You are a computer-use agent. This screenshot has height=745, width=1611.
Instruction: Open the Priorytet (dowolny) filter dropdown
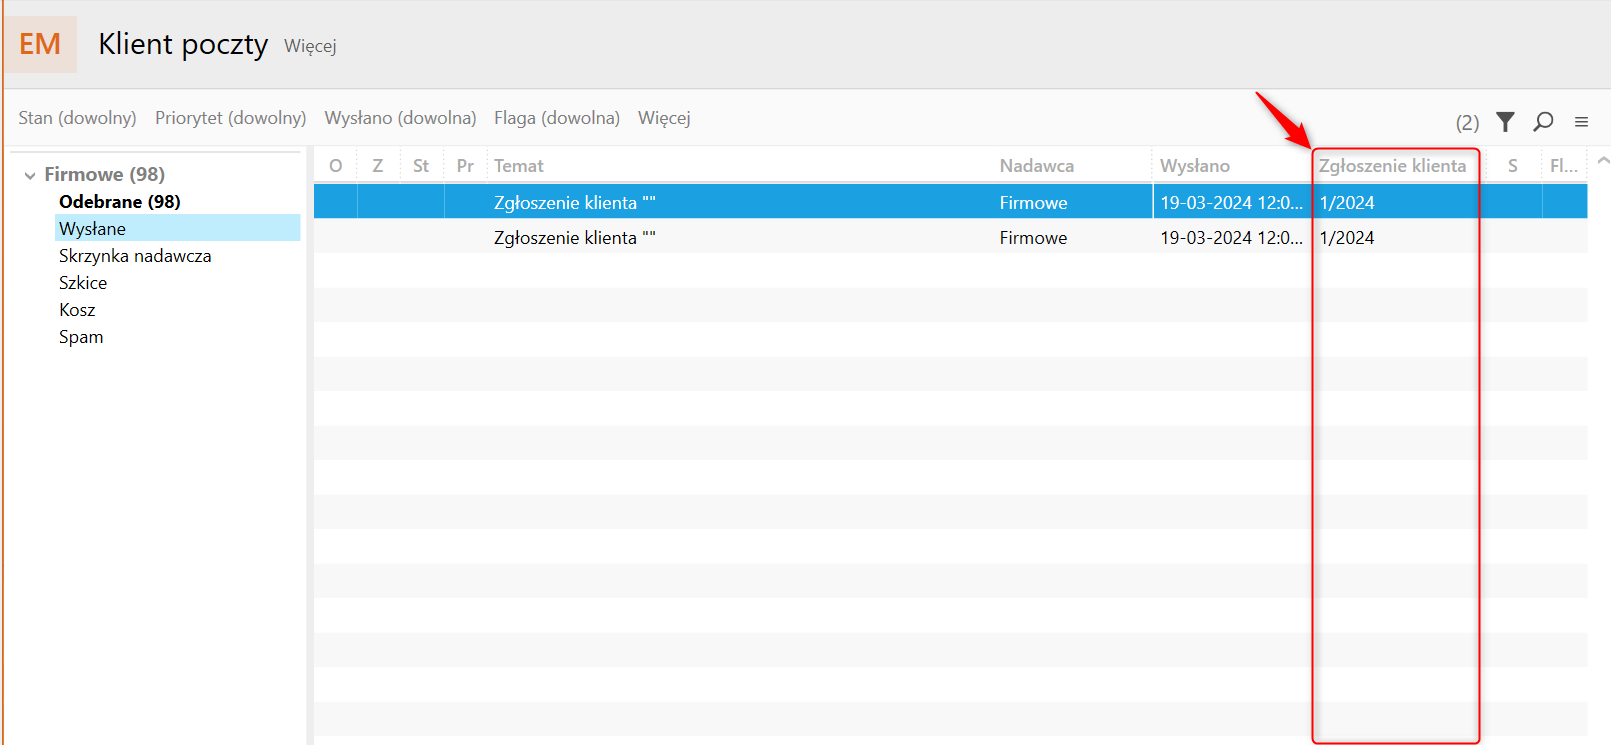(230, 118)
